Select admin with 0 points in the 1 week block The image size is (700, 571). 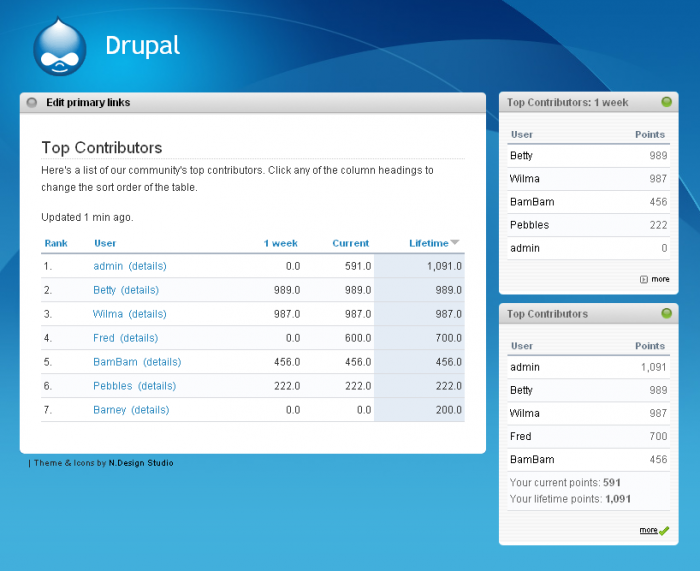525,248
